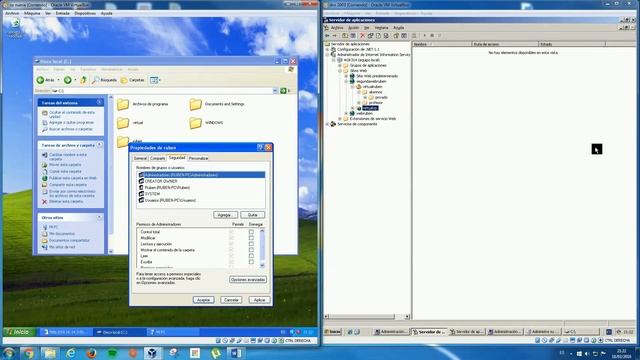
Task: Open the Ventana menu in Servidor de aplicaciones
Action: 381,28
